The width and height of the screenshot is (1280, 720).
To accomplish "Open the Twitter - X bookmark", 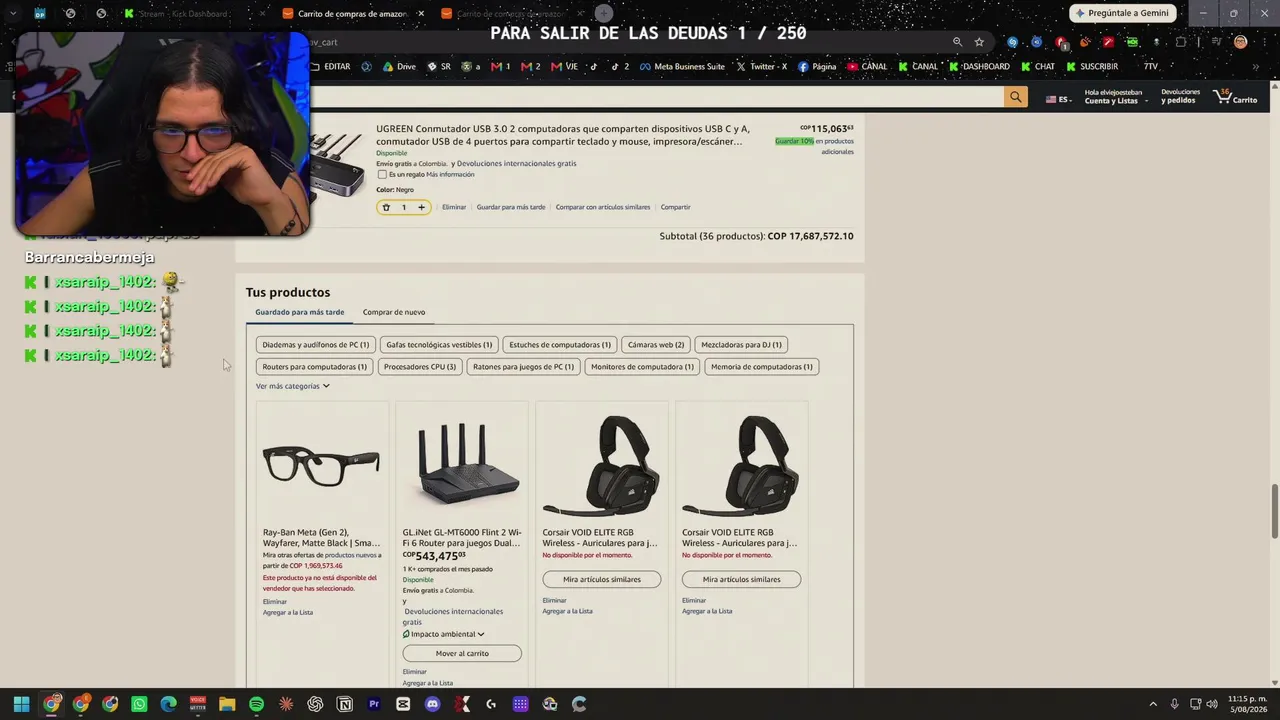I will 761,67.
